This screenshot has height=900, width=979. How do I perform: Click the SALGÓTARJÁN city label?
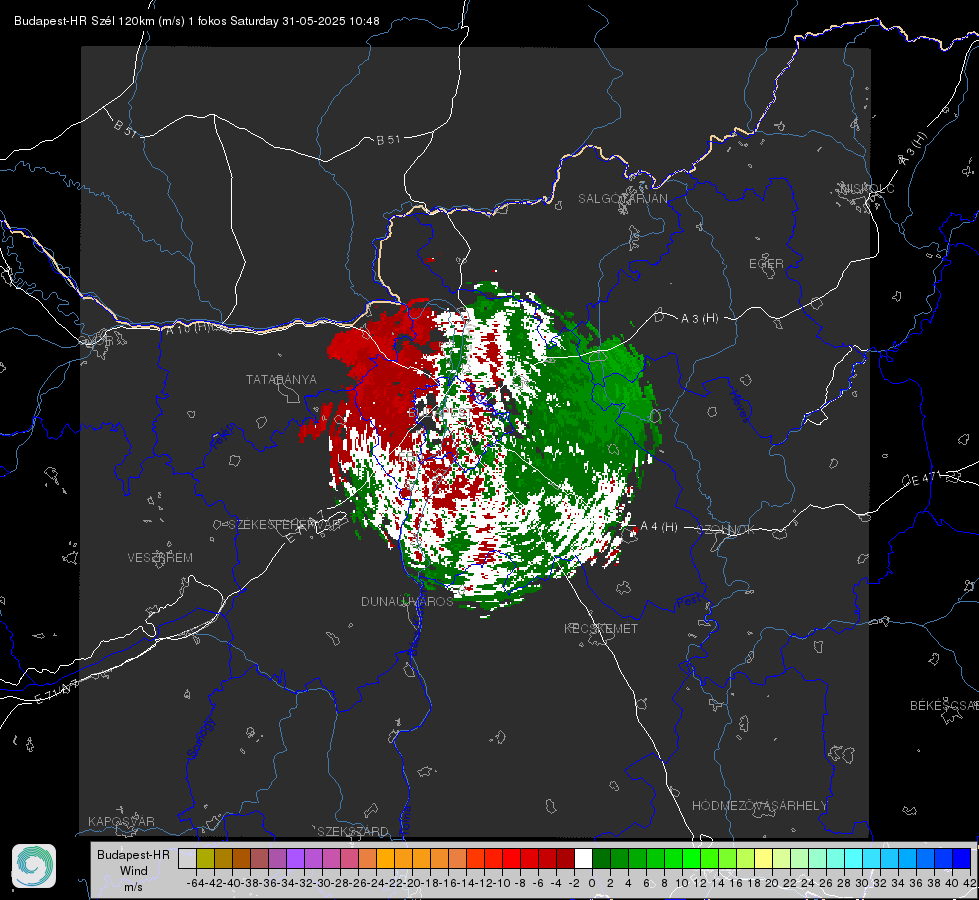coord(622,199)
